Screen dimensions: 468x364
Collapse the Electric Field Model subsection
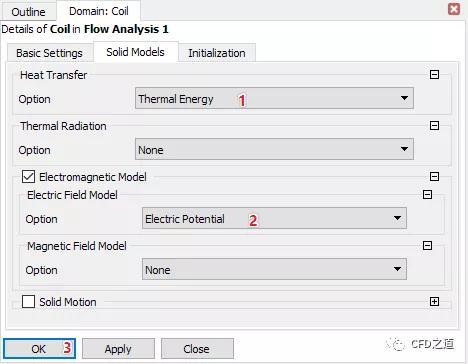pos(427,194)
